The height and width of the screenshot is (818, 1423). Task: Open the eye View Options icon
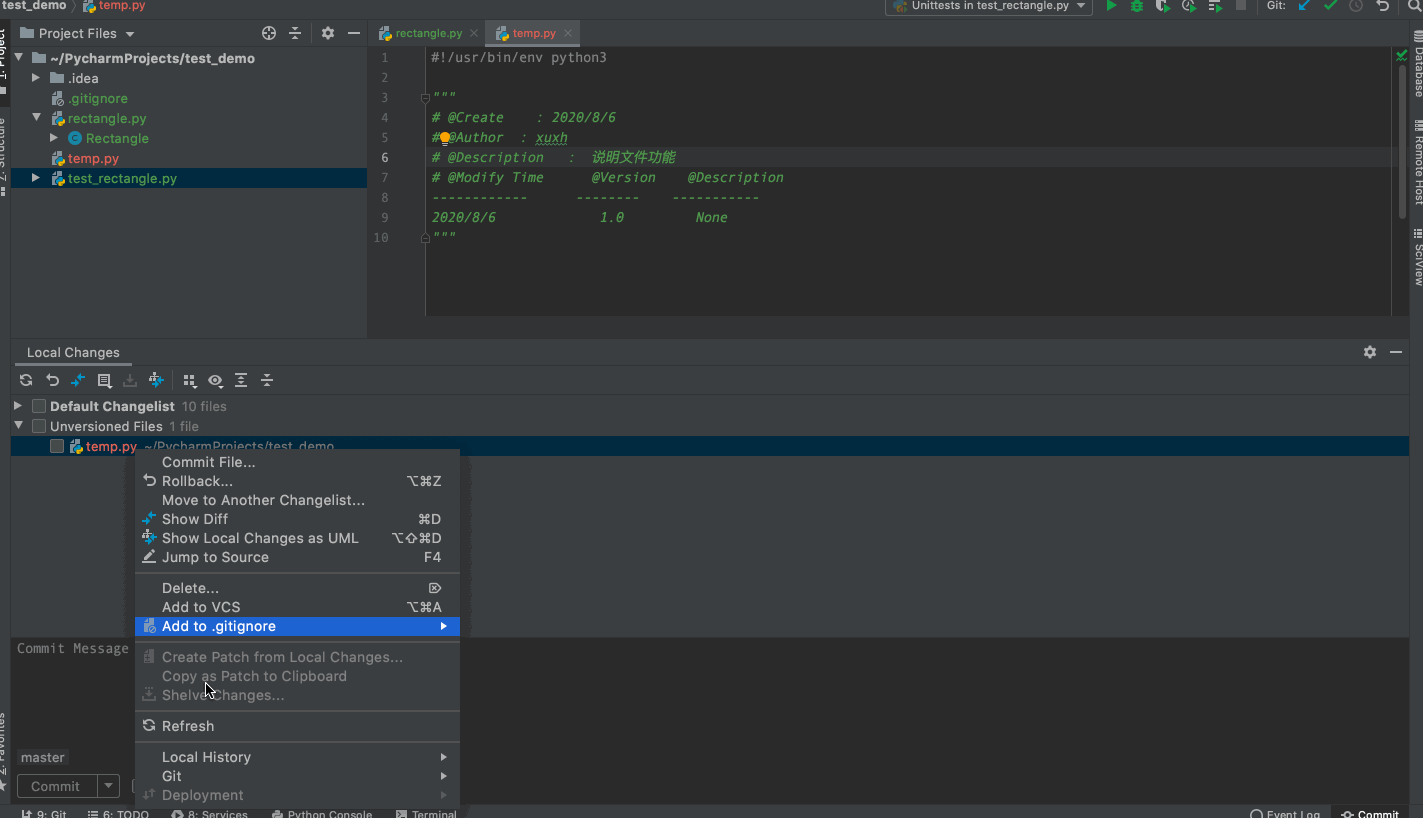click(x=215, y=380)
